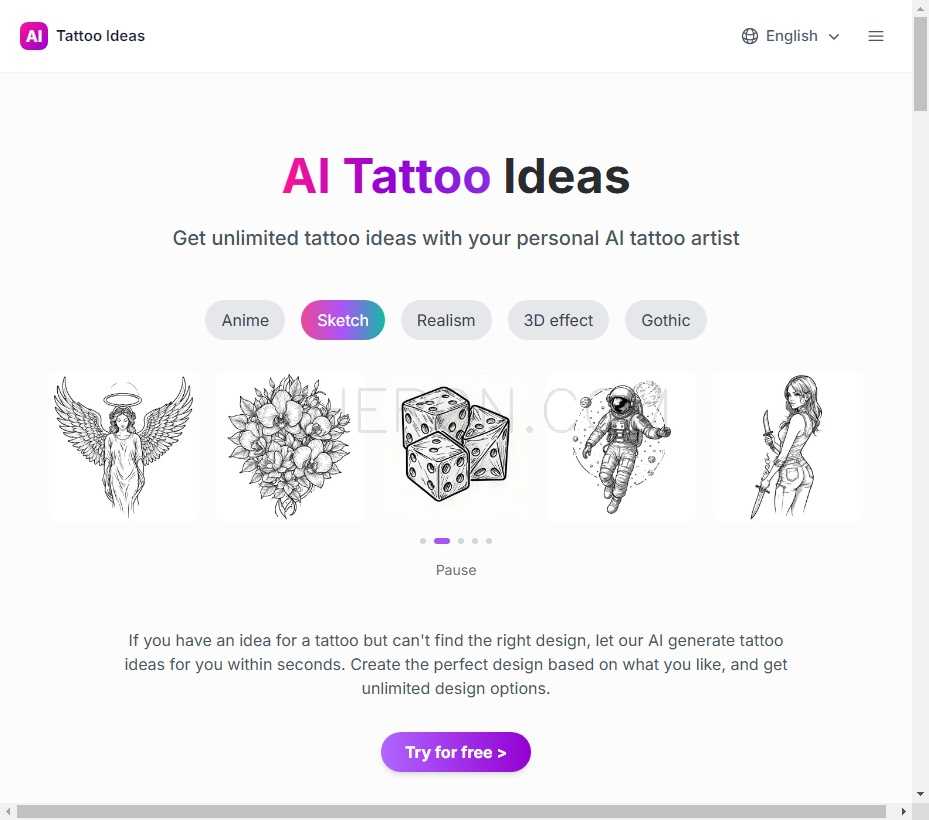Select the Anime style tab
Screen dimensions: 929x820
click(245, 320)
